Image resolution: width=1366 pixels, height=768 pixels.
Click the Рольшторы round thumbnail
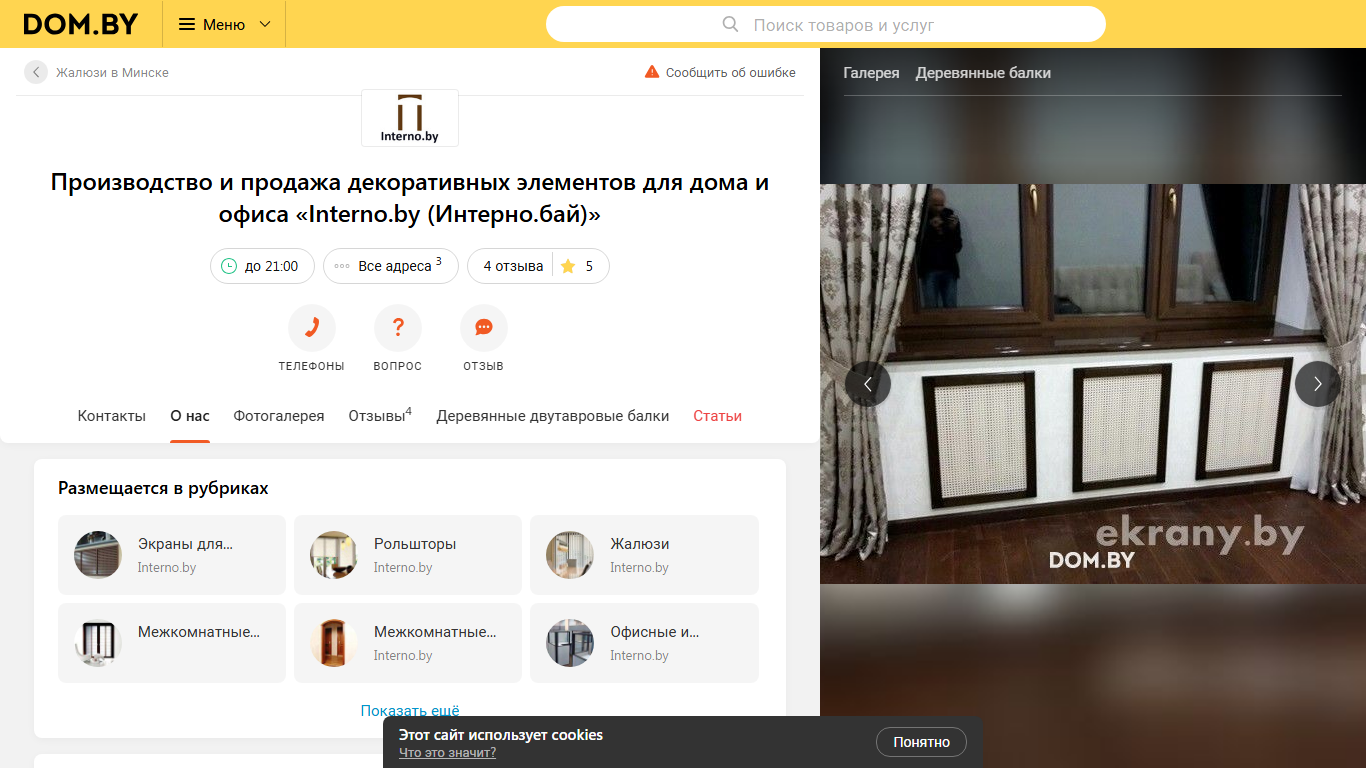pyautogui.click(x=334, y=555)
